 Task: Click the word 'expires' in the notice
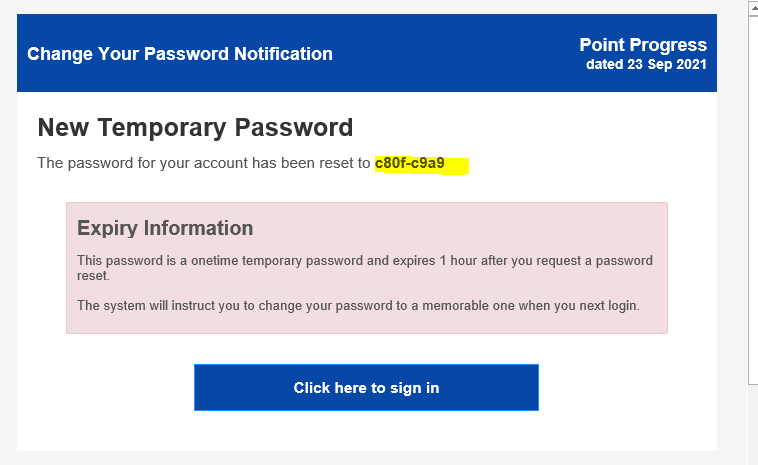[414, 261]
